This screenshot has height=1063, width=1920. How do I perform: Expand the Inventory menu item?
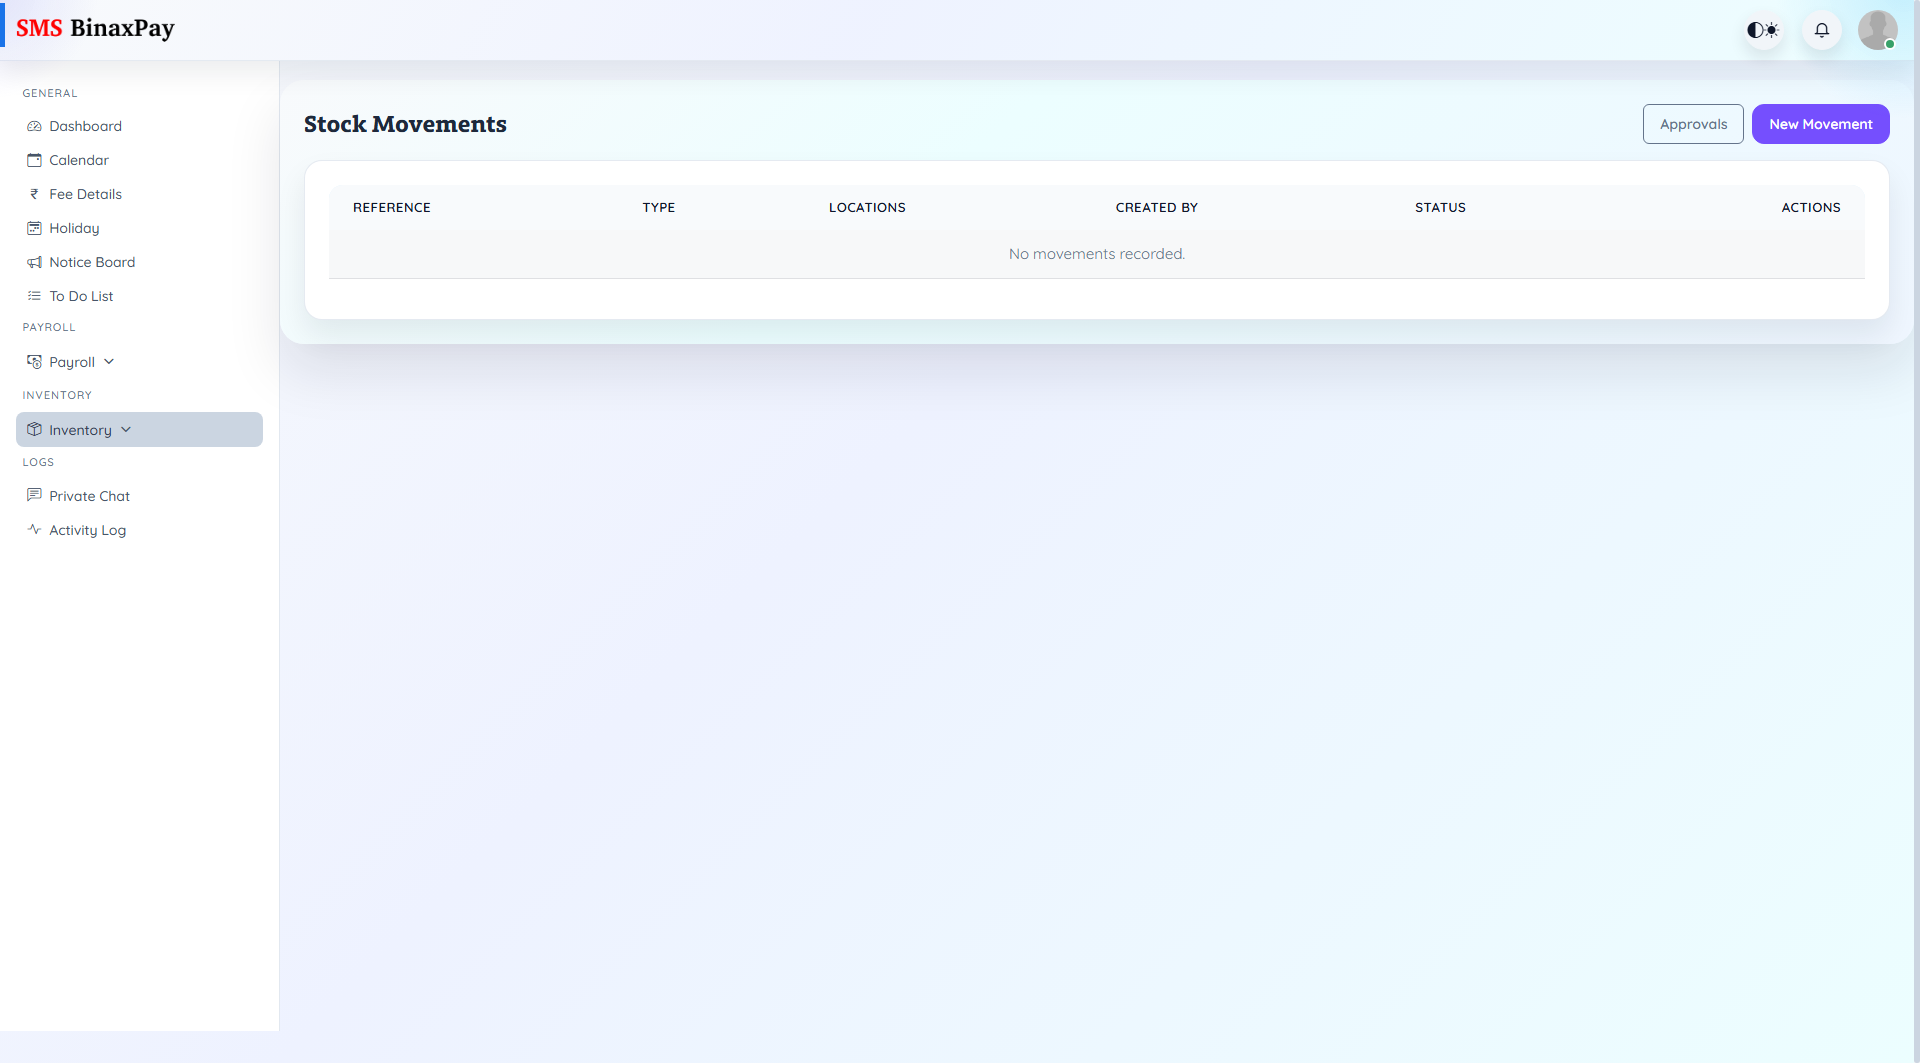tap(80, 429)
